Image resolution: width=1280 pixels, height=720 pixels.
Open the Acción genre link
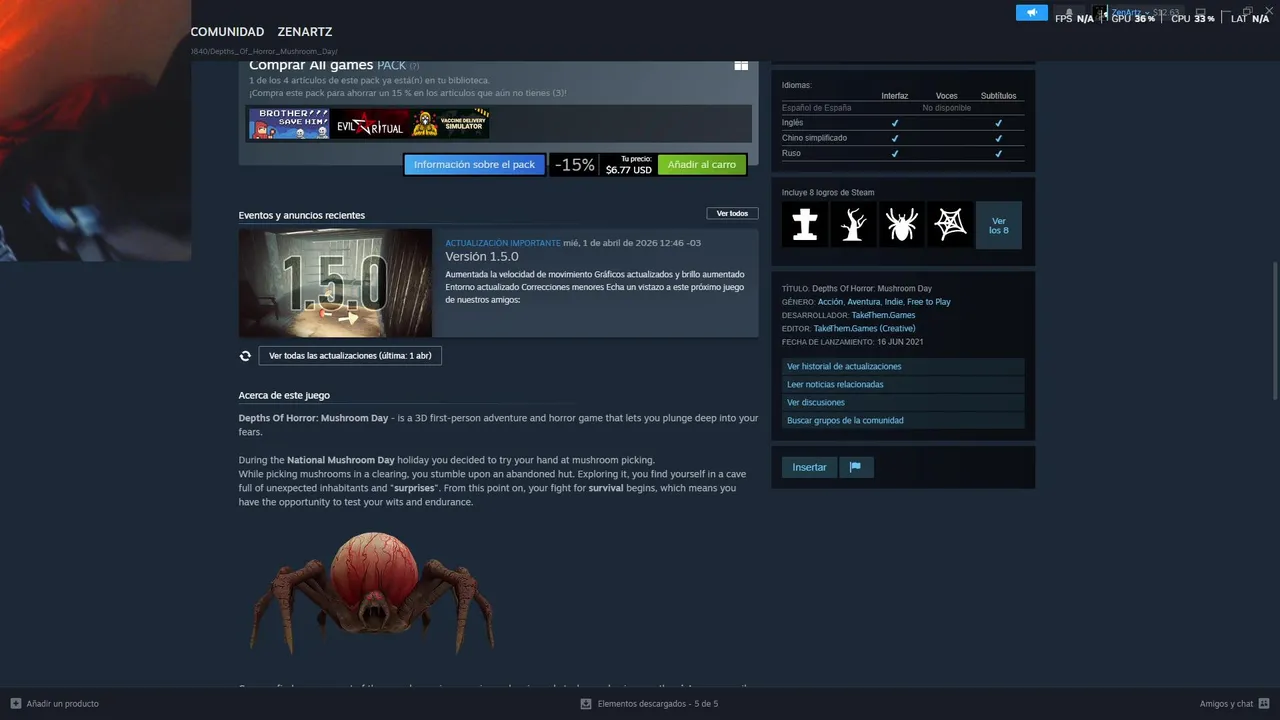coord(830,302)
